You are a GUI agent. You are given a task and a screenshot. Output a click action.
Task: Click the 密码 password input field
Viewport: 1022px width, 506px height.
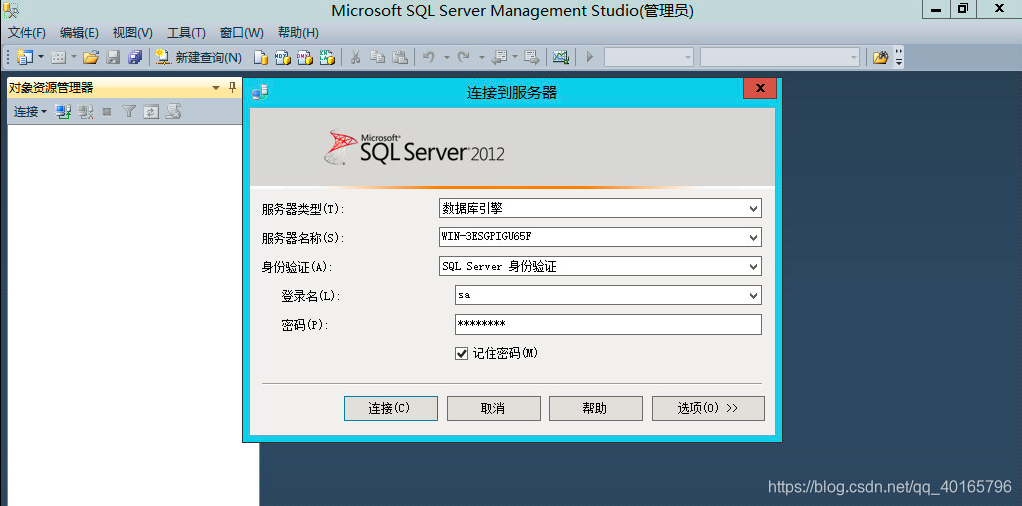click(x=608, y=324)
